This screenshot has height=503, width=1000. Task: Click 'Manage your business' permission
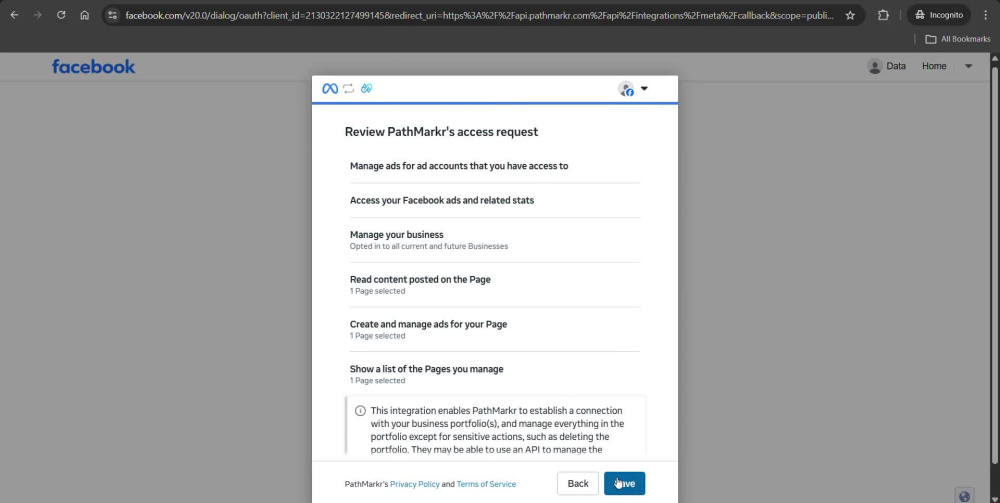397,235
